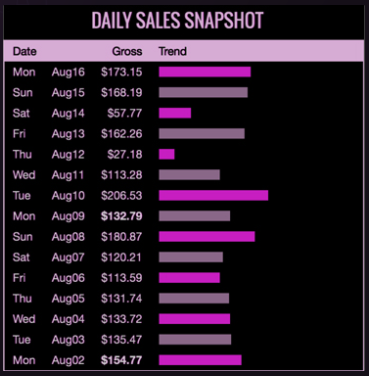The image size is (369, 376).
Task: Select the Fri Aug13 row
Action: pyautogui.click(x=184, y=134)
